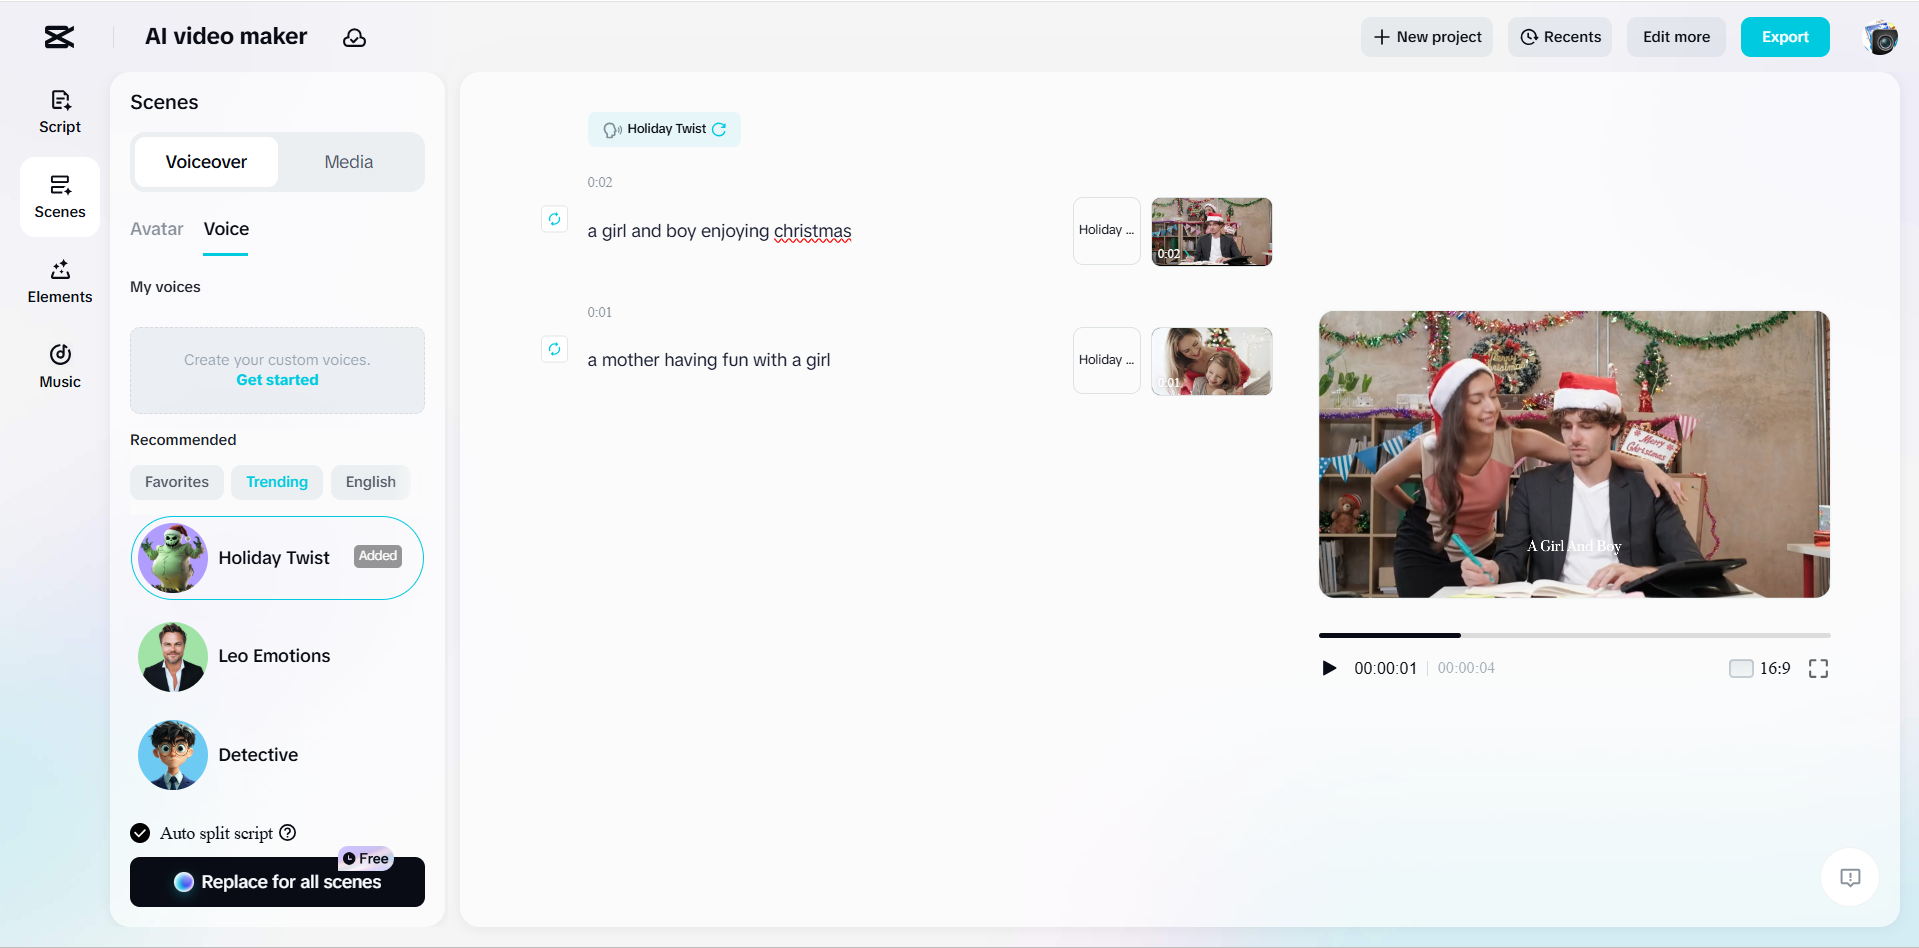The height and width of the screenshot is (948, 1919).
Task: Click the CapCut logo
Action: [x=57, y=37]
